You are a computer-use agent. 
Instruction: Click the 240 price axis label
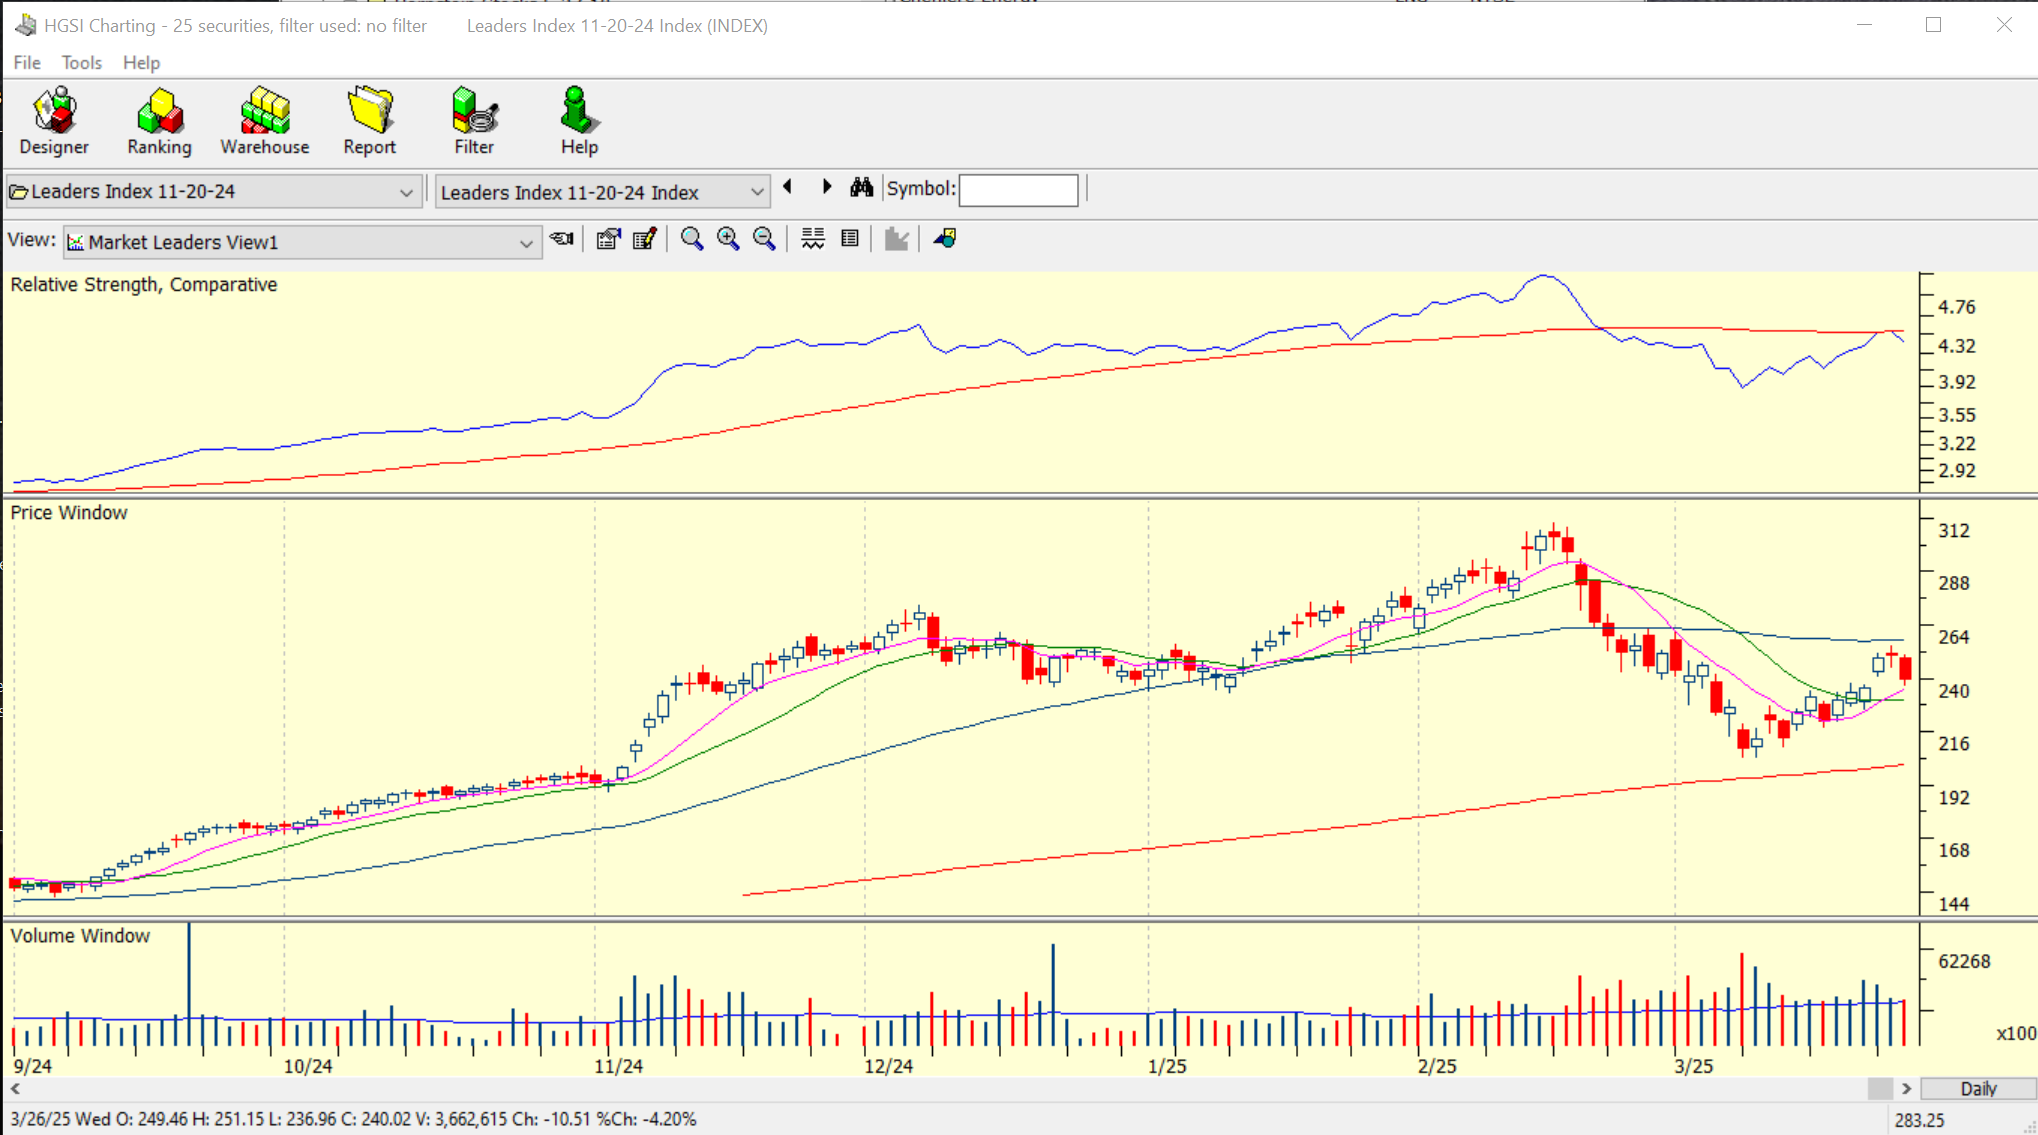coord(1954,691)
